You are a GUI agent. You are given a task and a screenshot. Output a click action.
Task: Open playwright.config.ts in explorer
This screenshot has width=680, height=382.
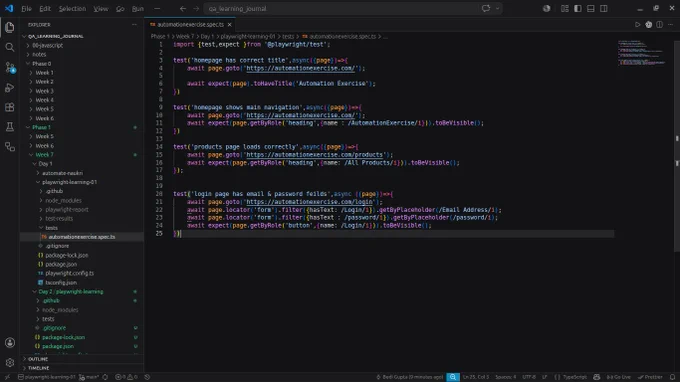click(x=82, y=273)
